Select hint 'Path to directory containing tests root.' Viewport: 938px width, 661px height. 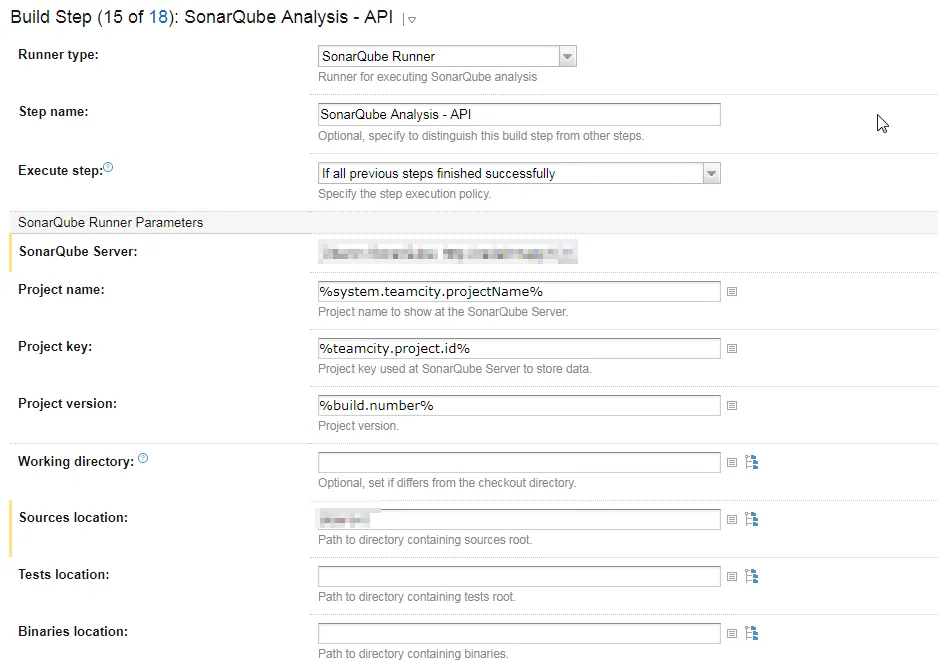416,597
